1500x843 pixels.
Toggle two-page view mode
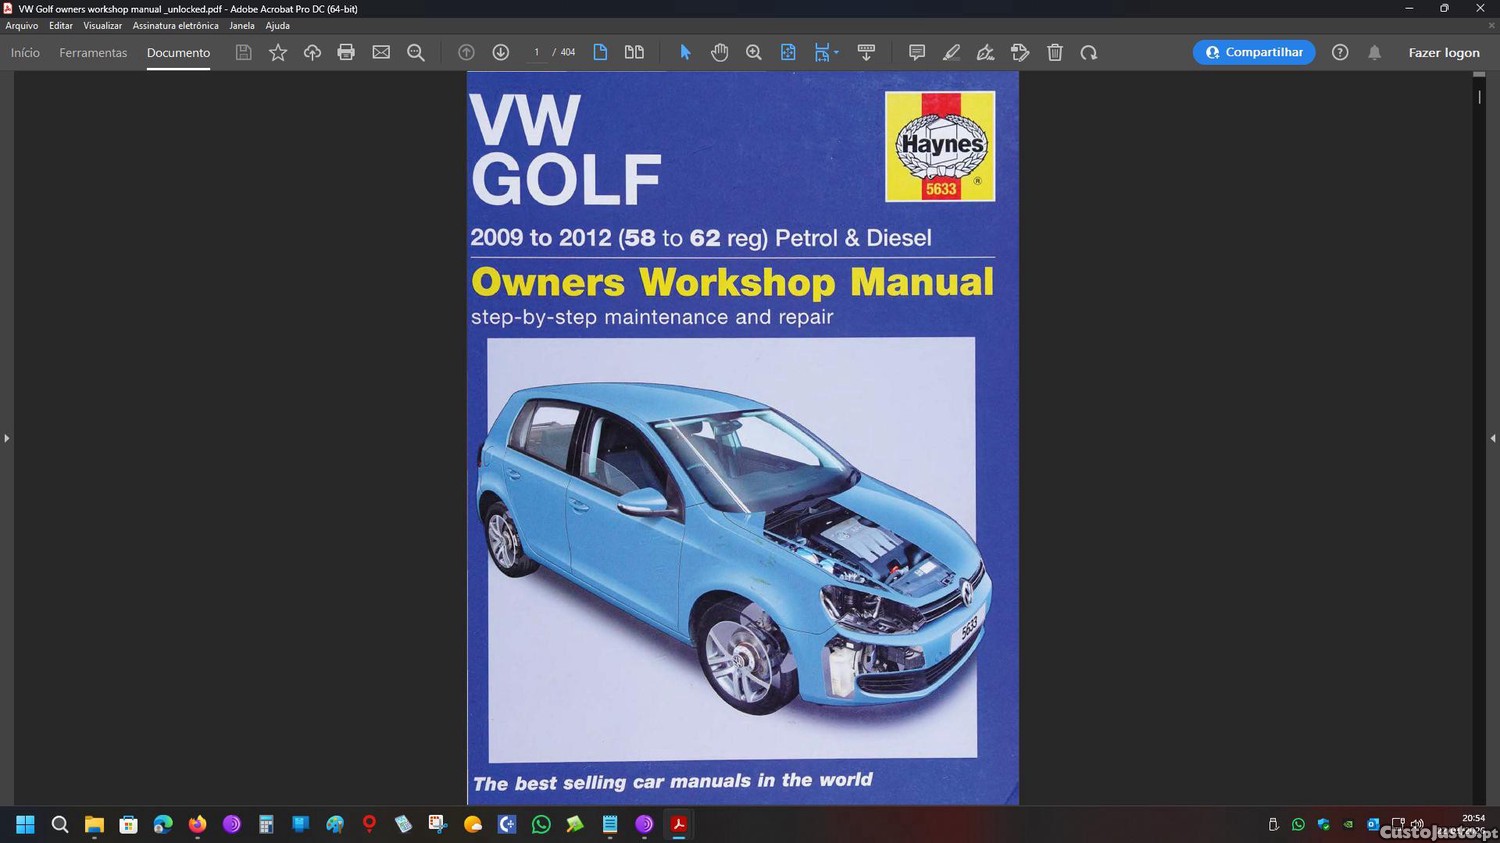pyautogui.click(x=634, y=53)
